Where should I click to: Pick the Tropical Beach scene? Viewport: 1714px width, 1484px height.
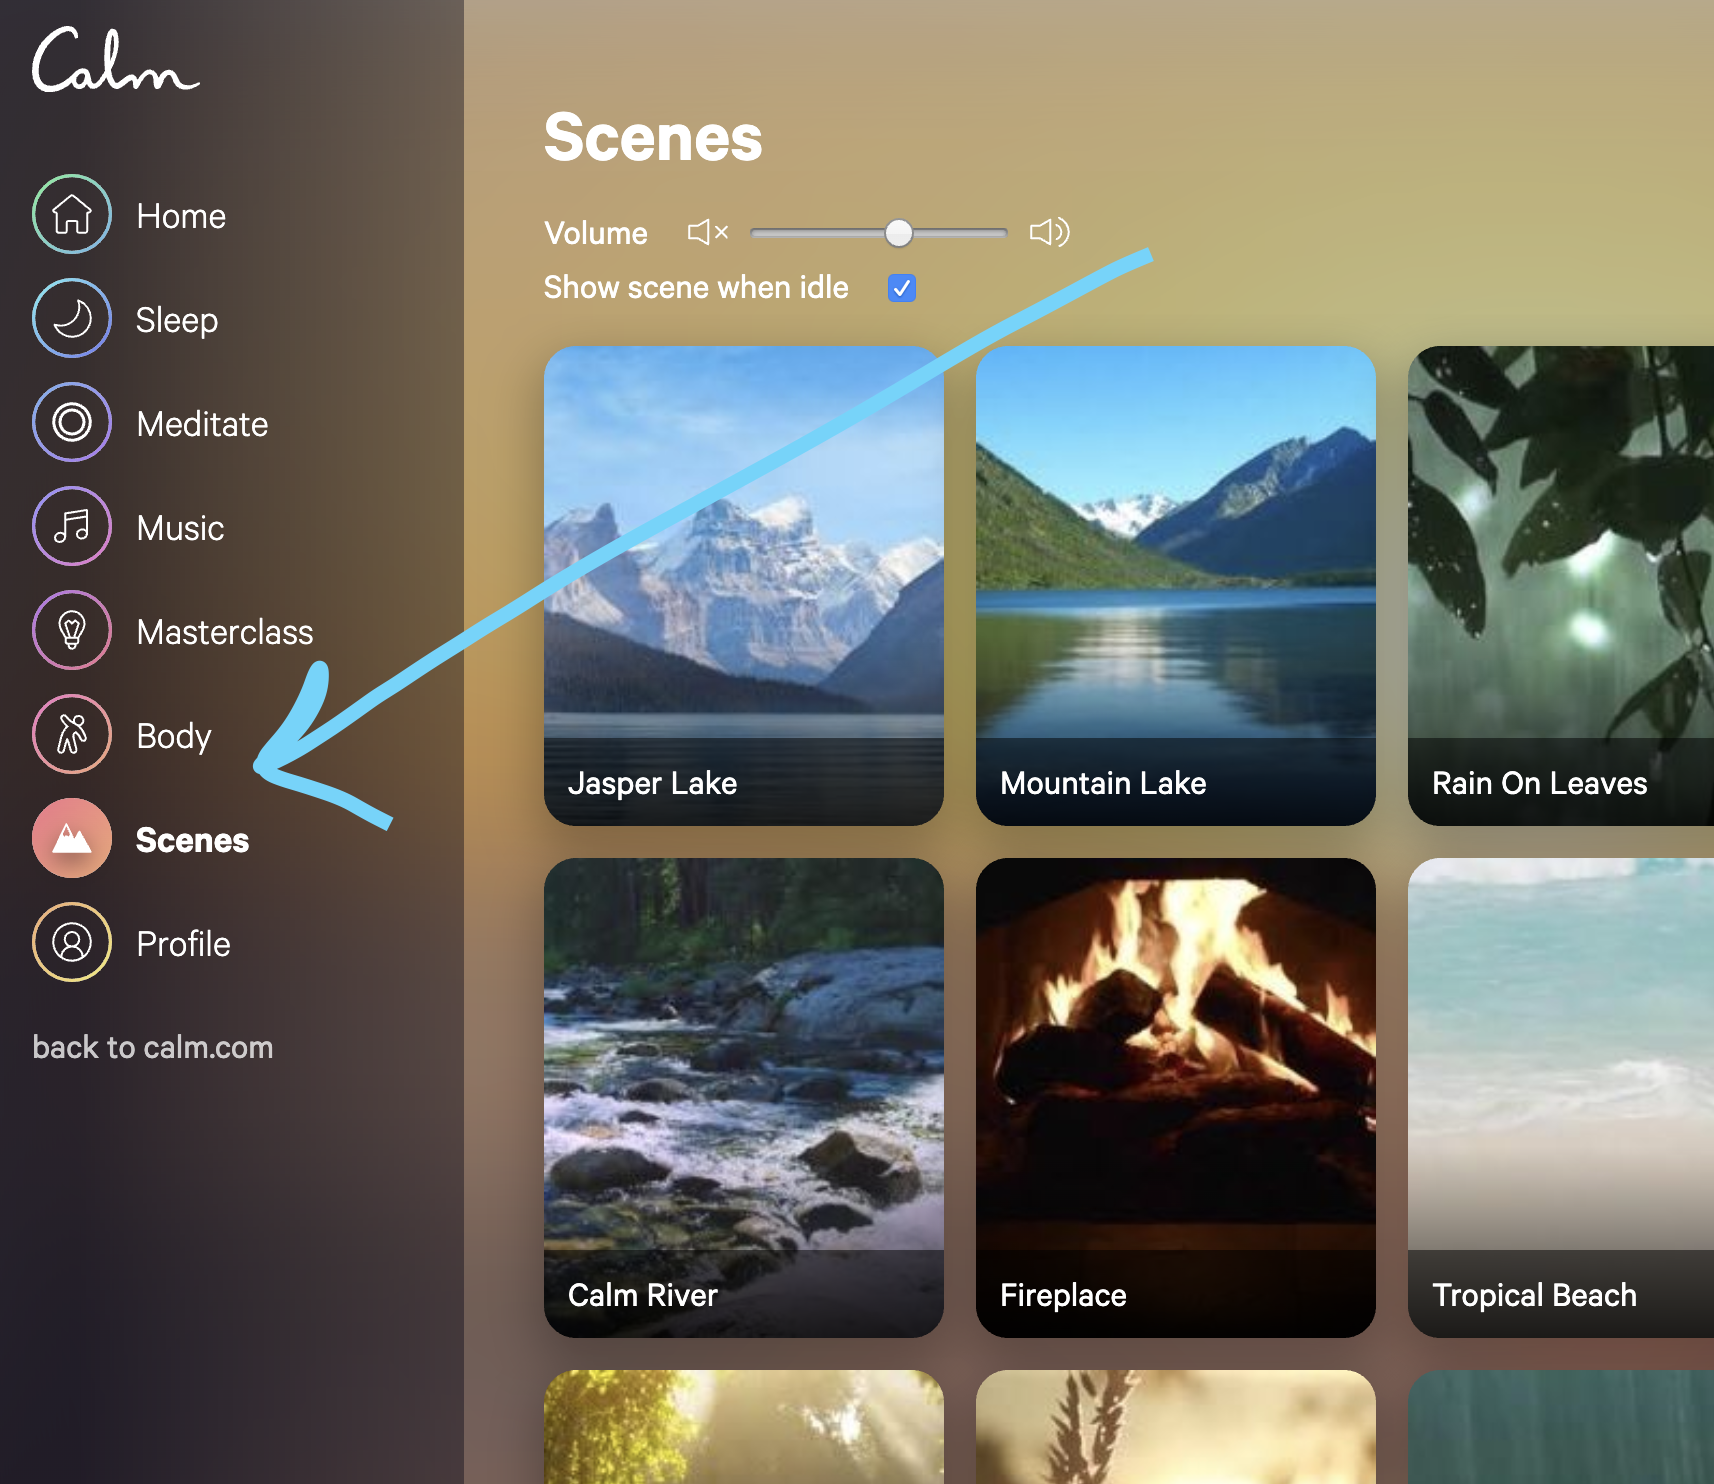pos(1561,1098)
